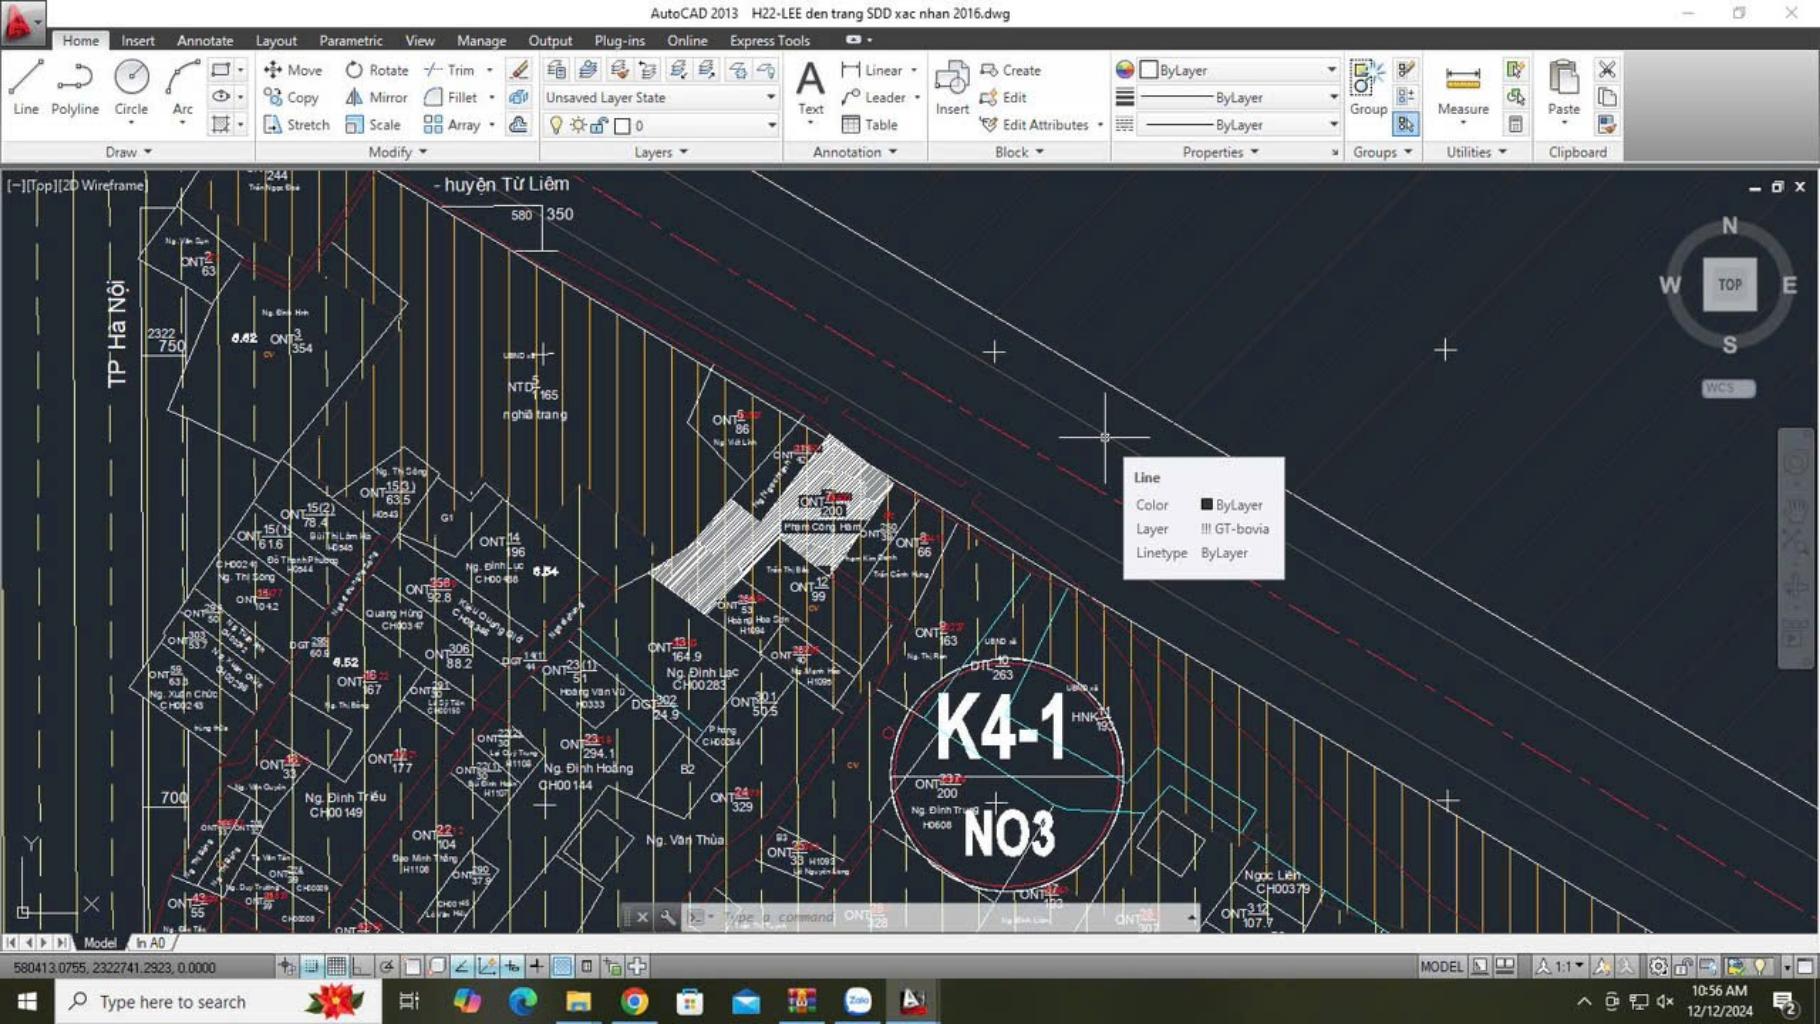Click the TOP face of ViewCube
The width and height of the screenshot is (1820, 1024).
click(1729, 285)
